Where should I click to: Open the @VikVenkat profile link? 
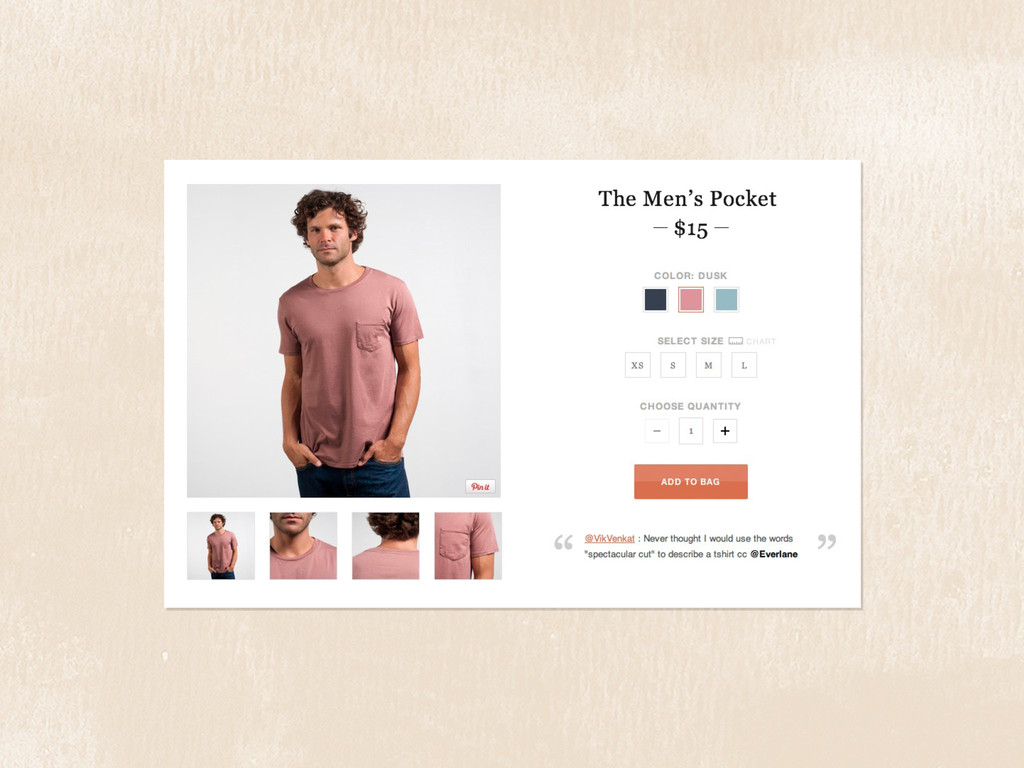[x=609, y=539]
